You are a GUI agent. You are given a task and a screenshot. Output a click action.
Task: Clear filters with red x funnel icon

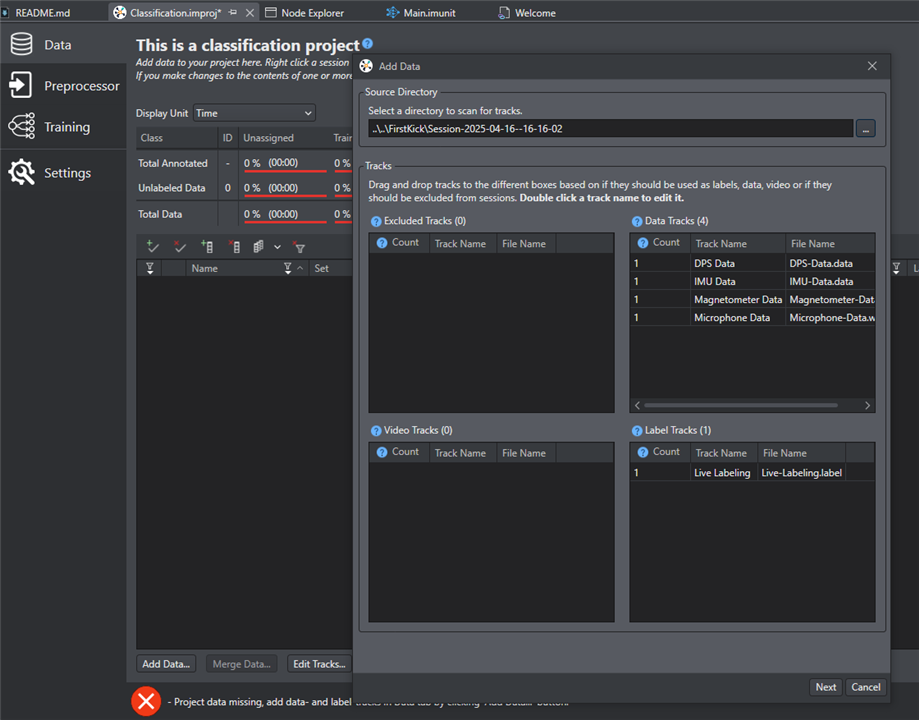299,247
